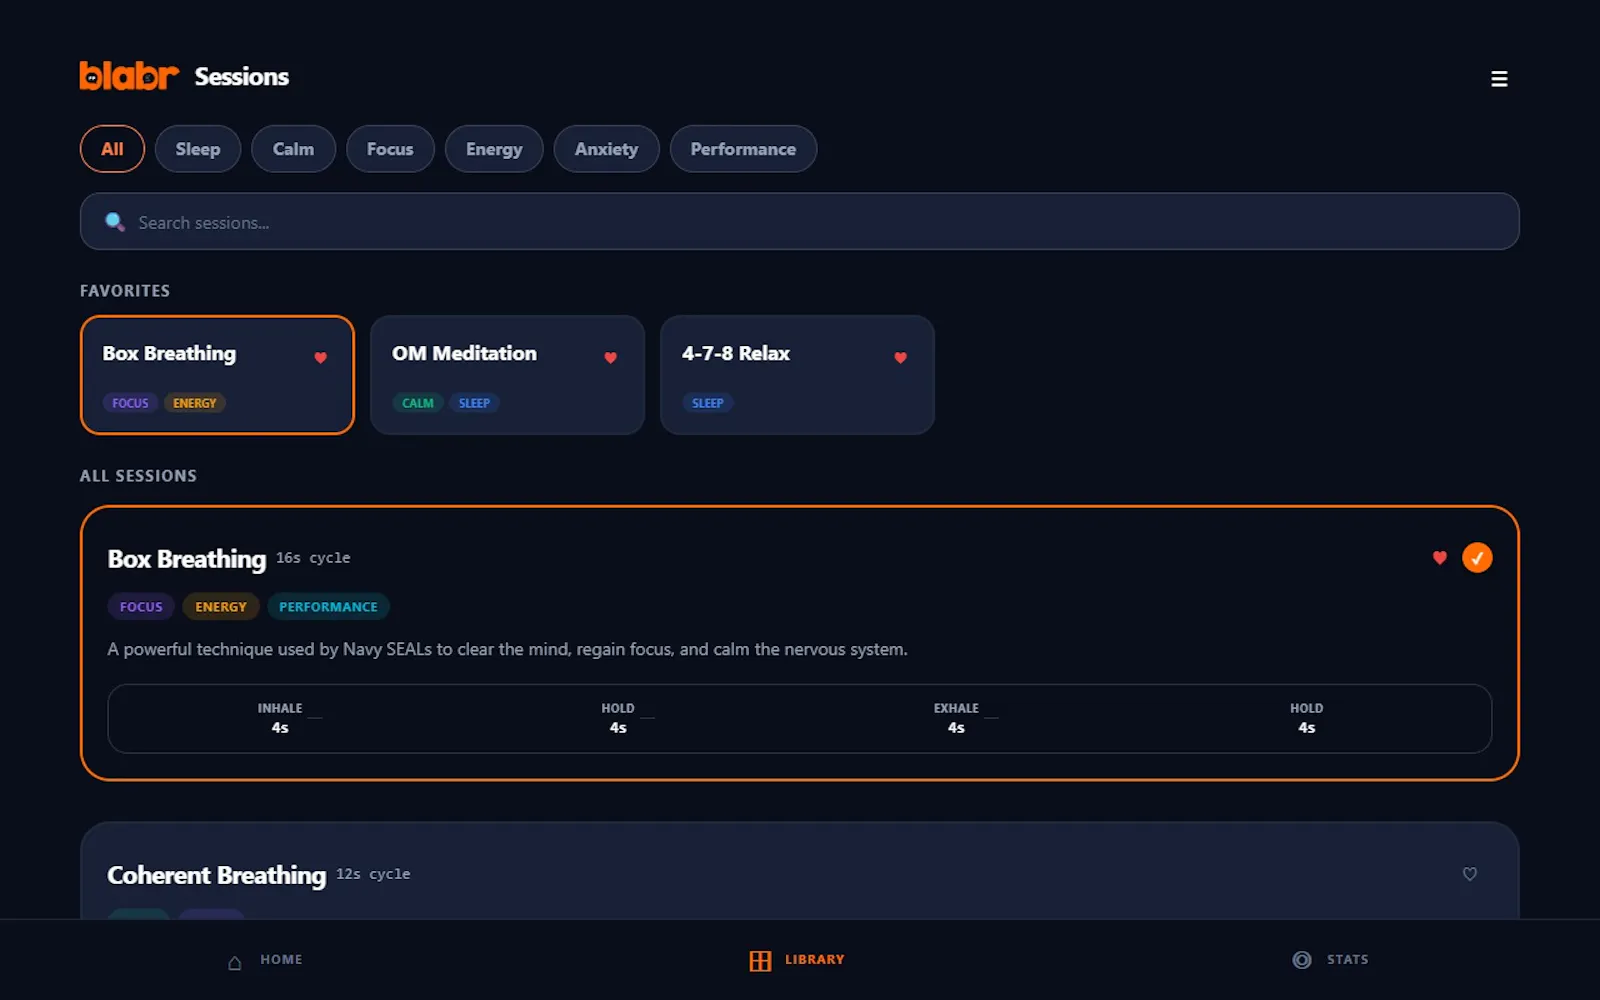Viewport: 1600px width, 1000px height.
Task: Click ENERGY tag in Box Breathing session panel
Action: [221, 607]
